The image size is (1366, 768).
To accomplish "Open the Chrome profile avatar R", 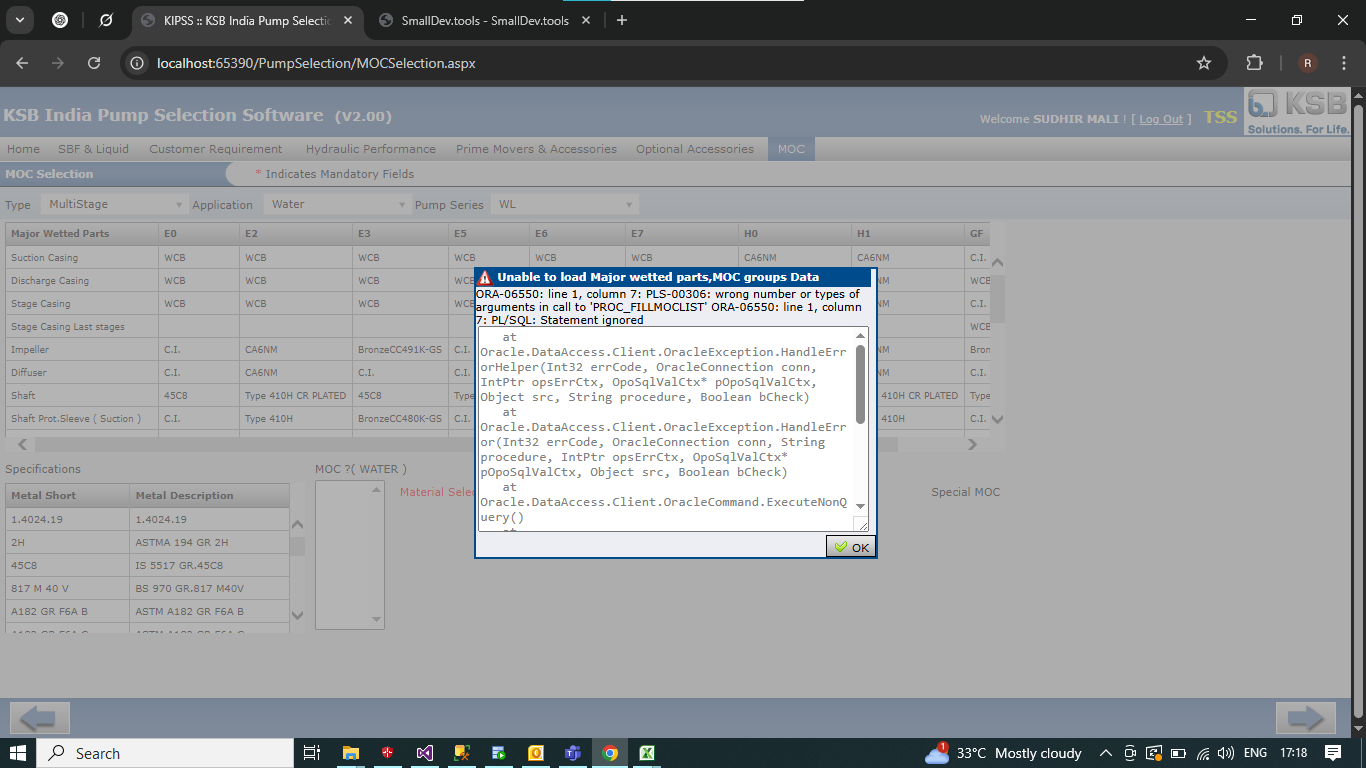I will (x=1308, y=63).
